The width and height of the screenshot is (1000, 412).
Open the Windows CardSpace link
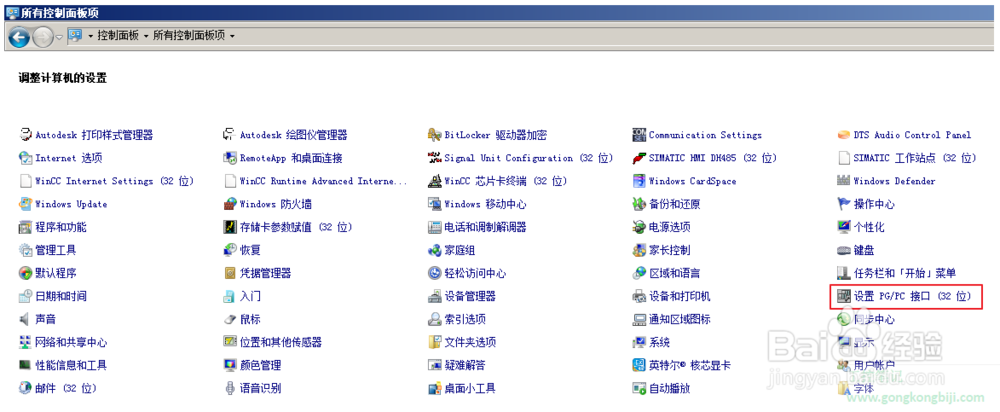coord(693,181)
